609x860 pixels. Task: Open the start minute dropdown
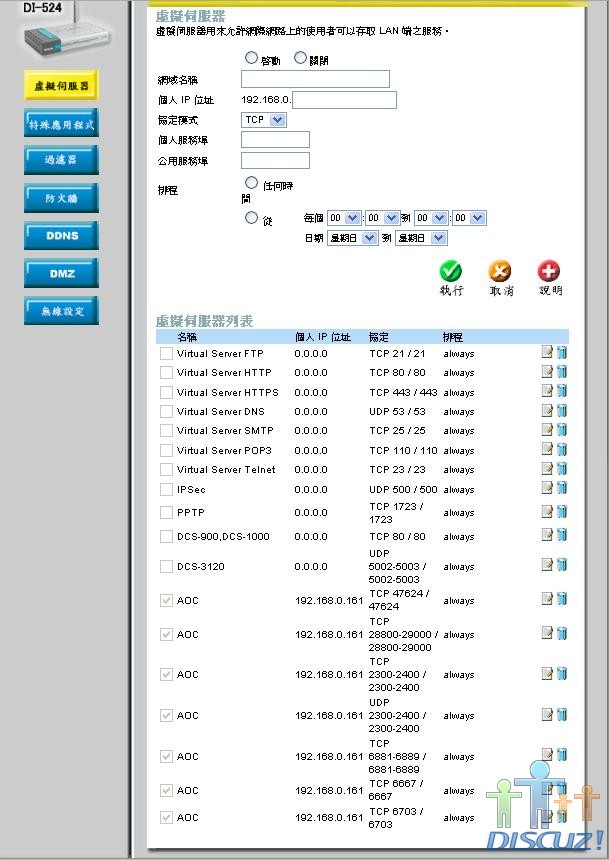click(382, 218)
